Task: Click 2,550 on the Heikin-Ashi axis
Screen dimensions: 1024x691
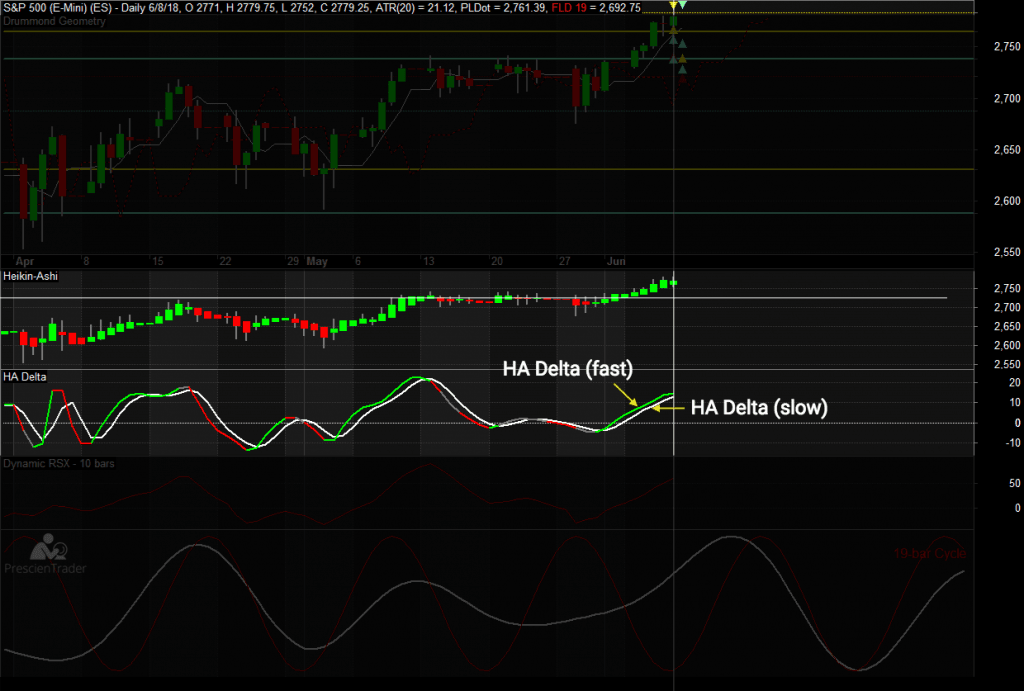Action: pos(1007,364)
